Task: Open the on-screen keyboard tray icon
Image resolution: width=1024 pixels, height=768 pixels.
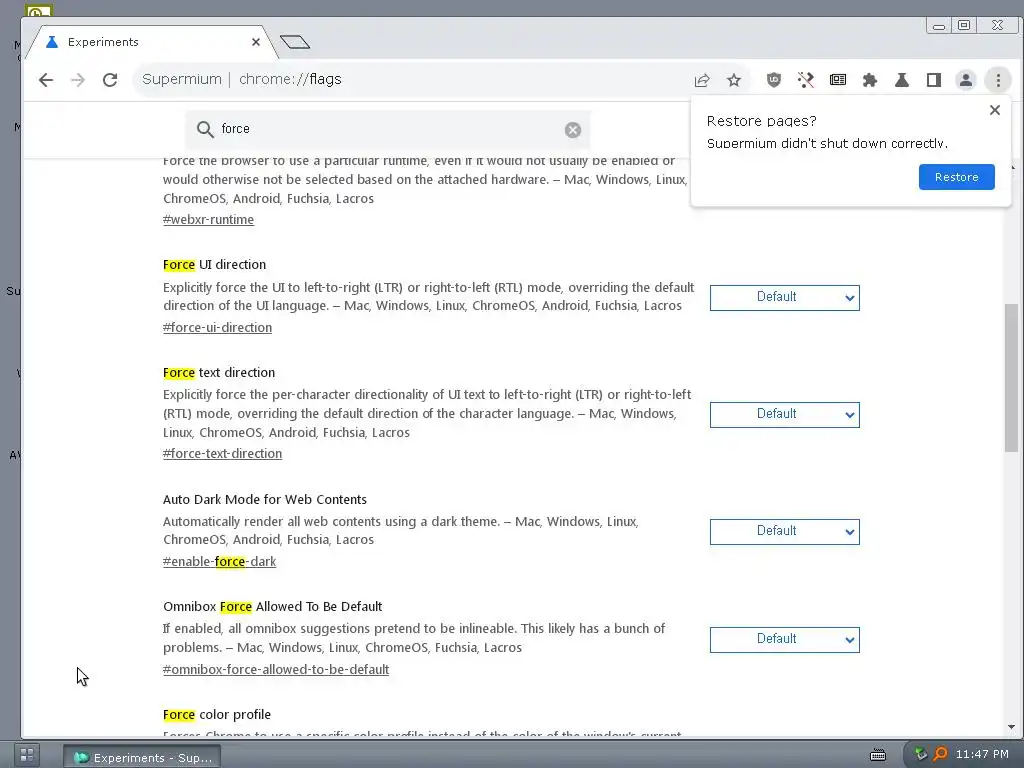Action: 878,755
